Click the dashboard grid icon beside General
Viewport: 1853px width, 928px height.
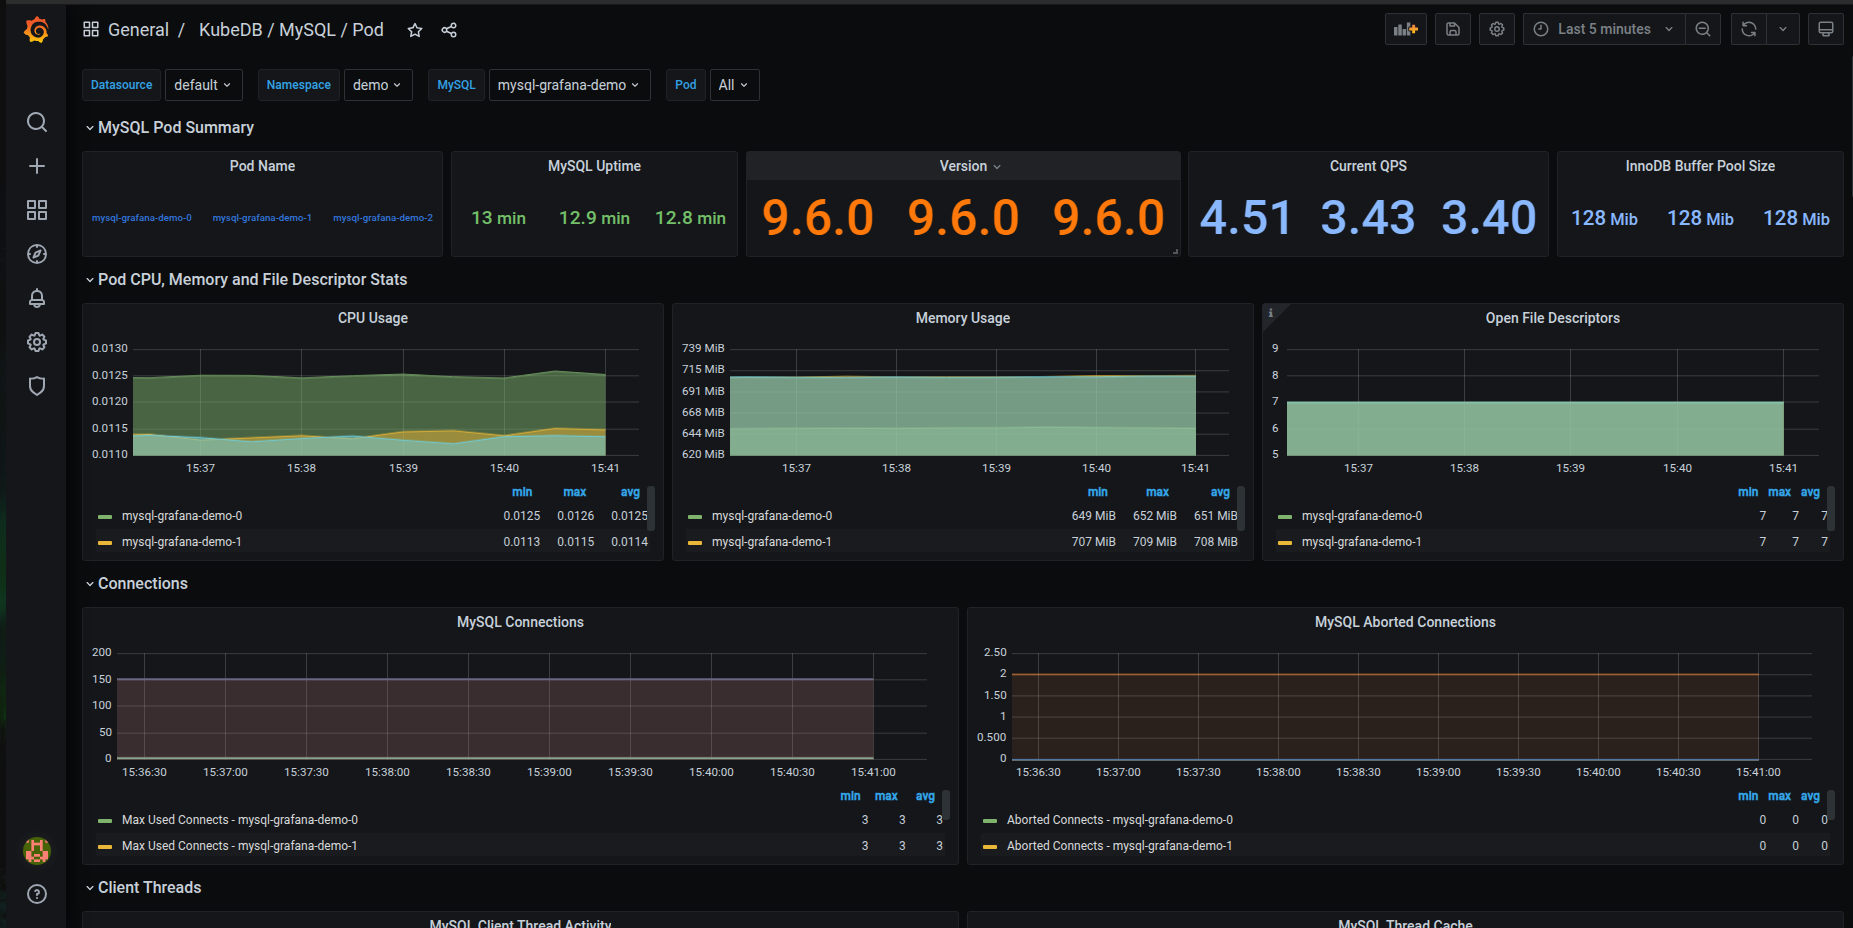[91, 29]
